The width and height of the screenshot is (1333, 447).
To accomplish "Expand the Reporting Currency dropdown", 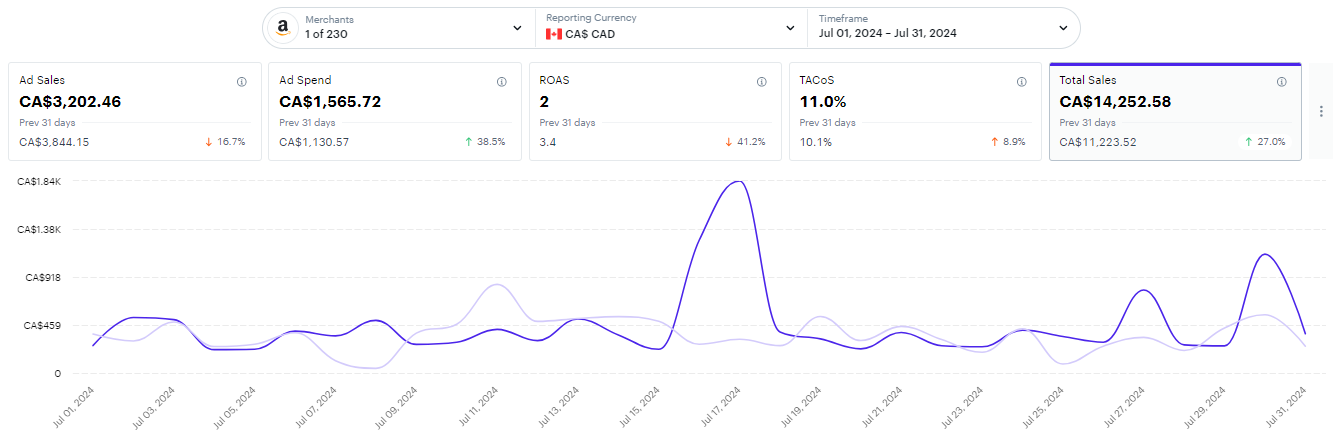I will tap(790, 28).
